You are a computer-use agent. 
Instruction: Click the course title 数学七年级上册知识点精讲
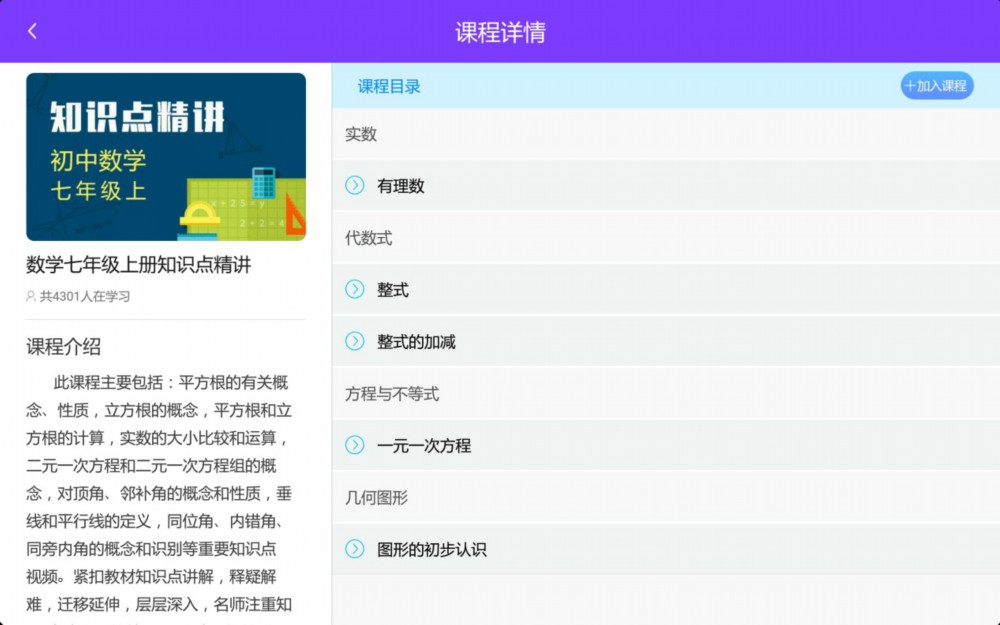(139, 265)
